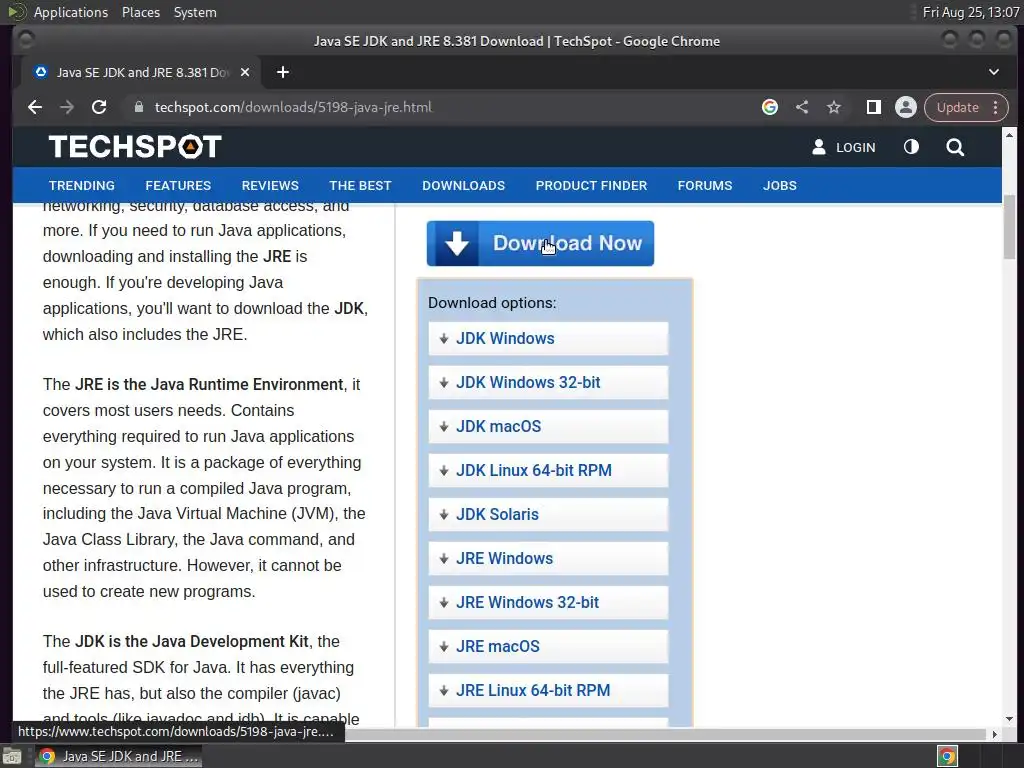Click the padlock site info icon
Image resolution: width=1024 pixels, height=768 pixels.
[138, 107]
